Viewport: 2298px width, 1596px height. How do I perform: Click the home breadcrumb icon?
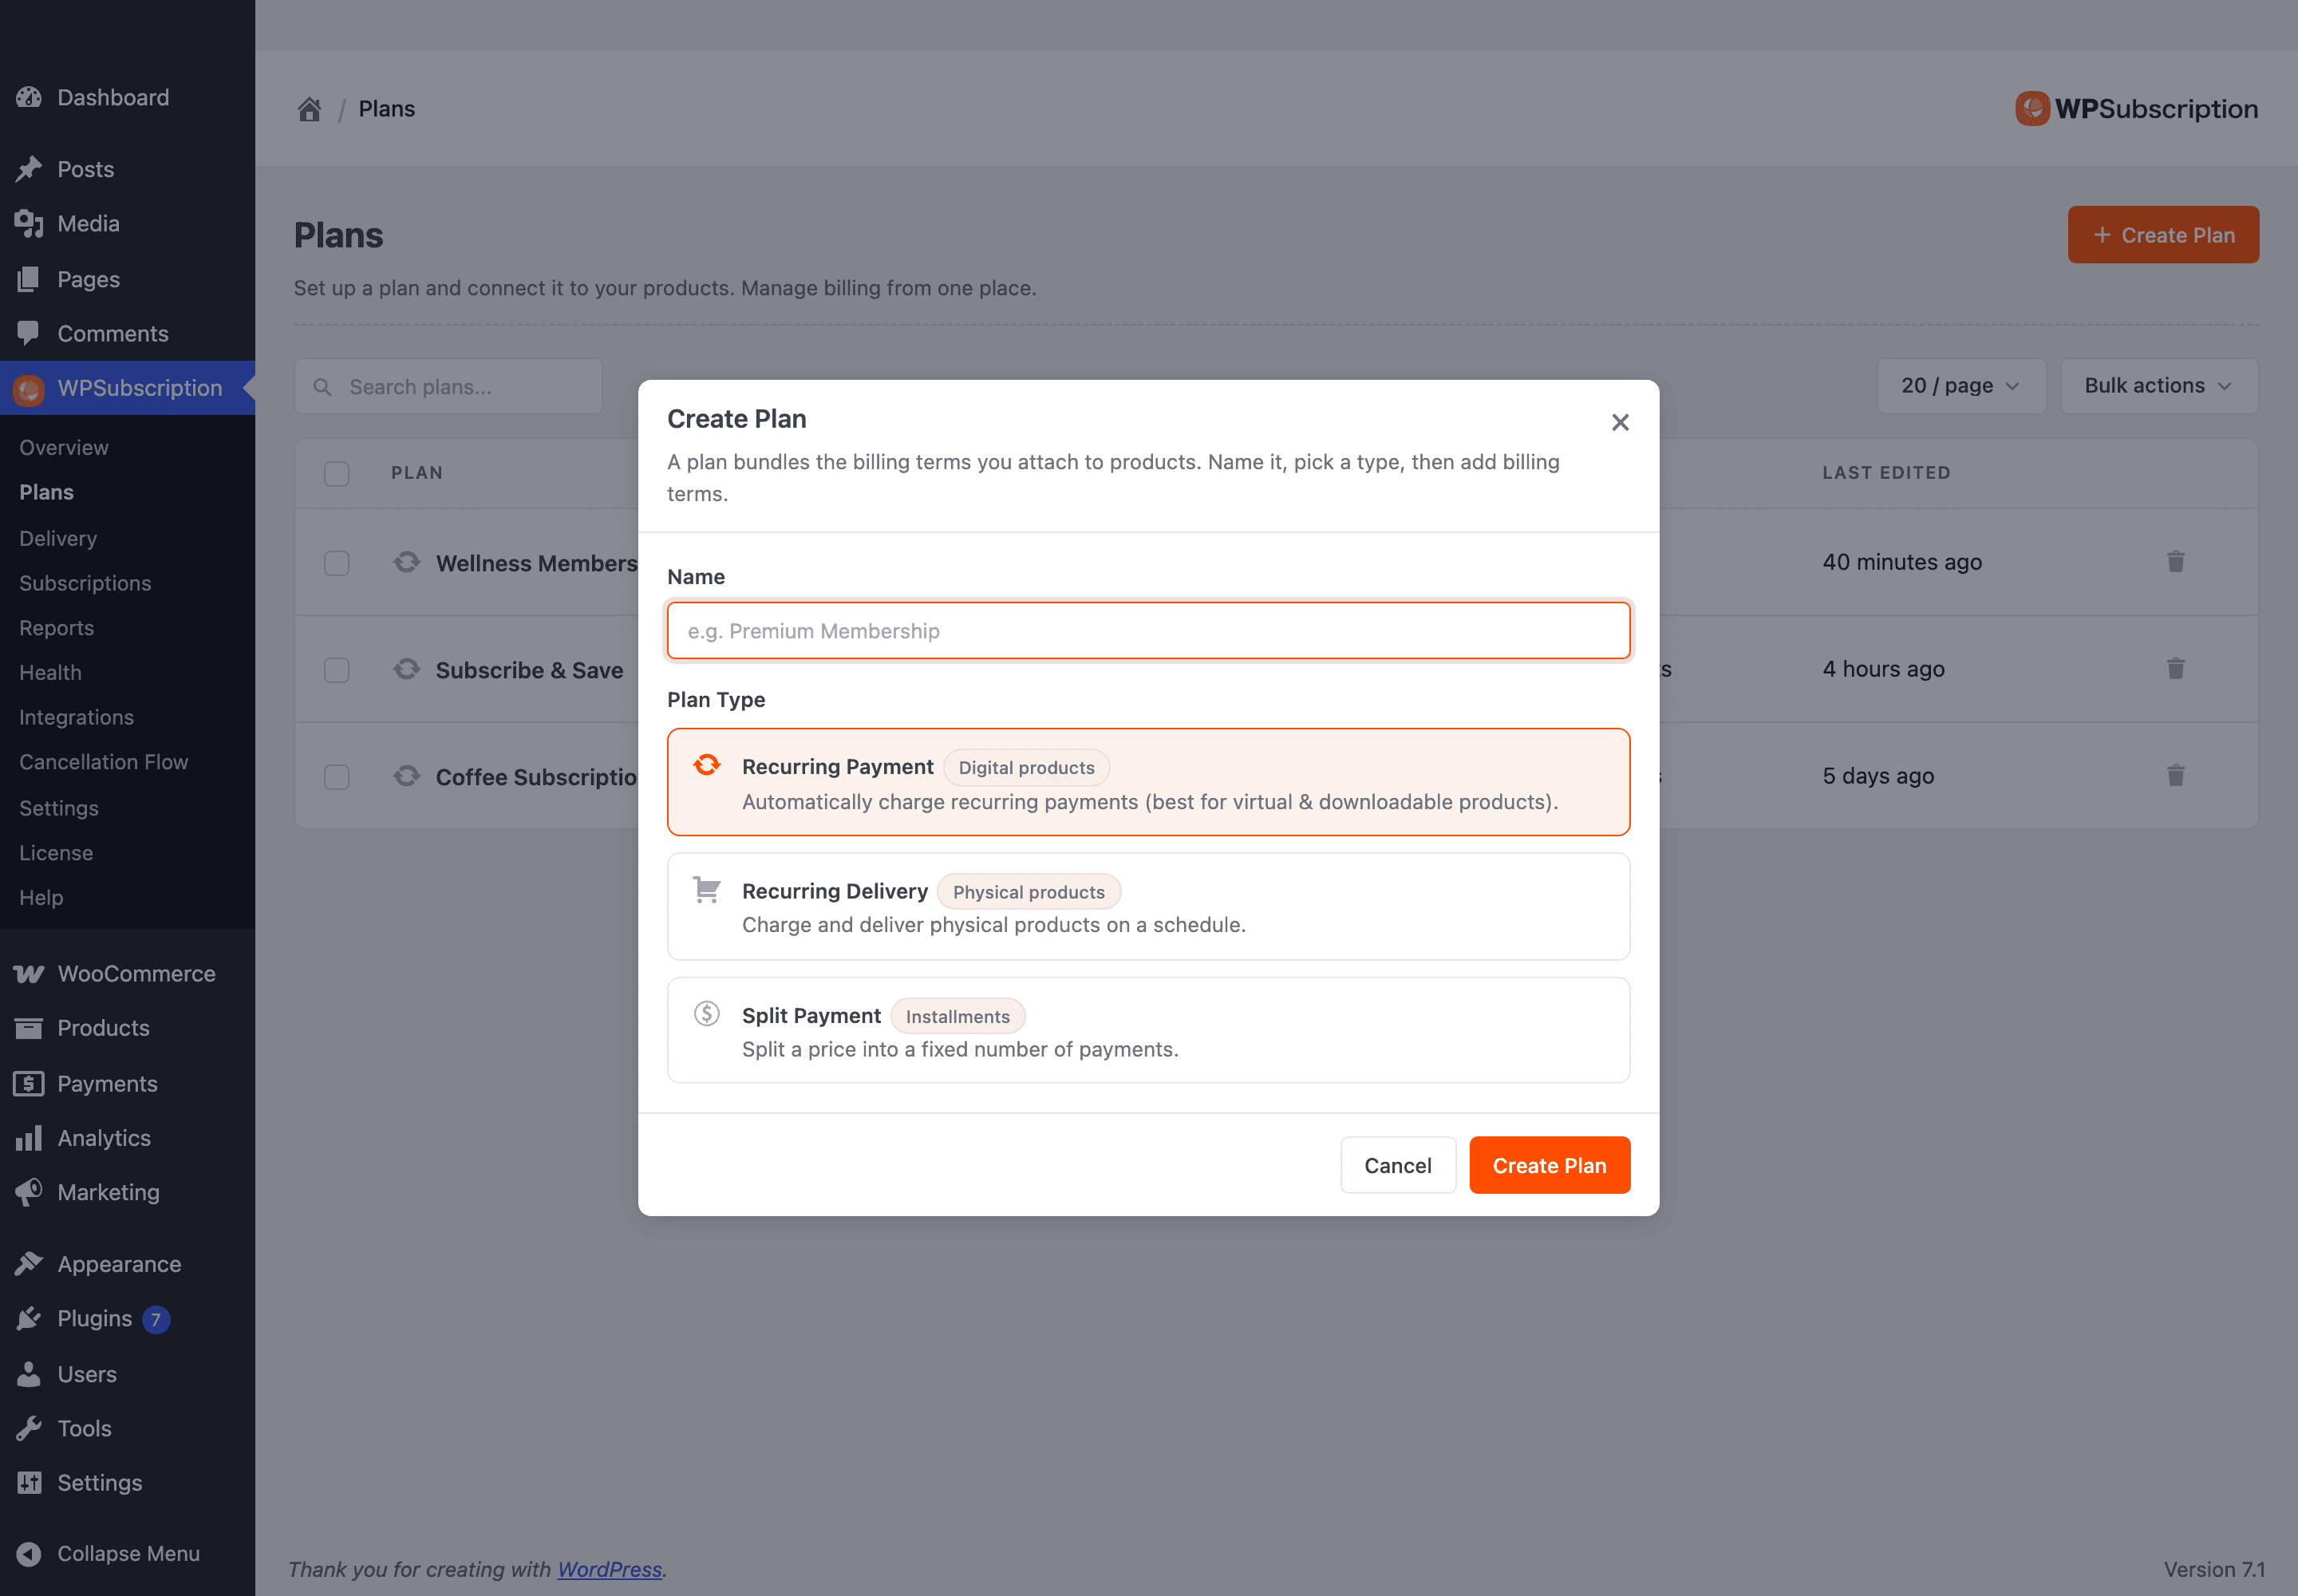point(309,109)
